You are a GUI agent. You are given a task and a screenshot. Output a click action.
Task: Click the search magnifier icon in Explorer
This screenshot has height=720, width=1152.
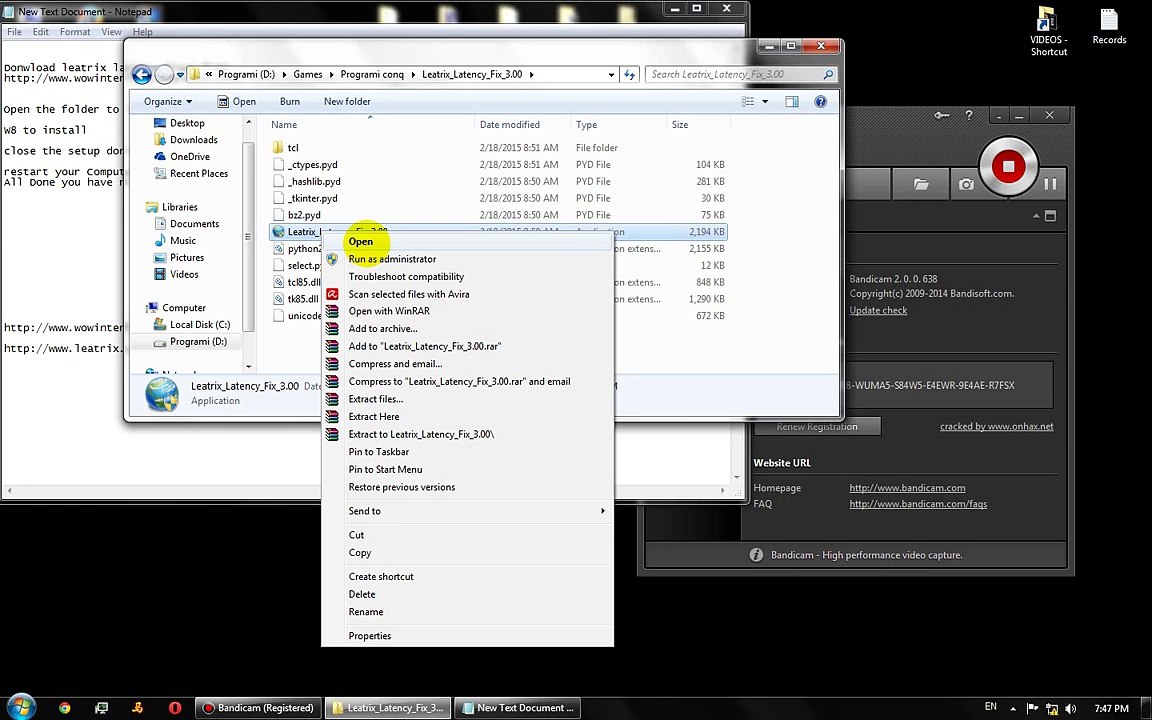click(828, 74)
